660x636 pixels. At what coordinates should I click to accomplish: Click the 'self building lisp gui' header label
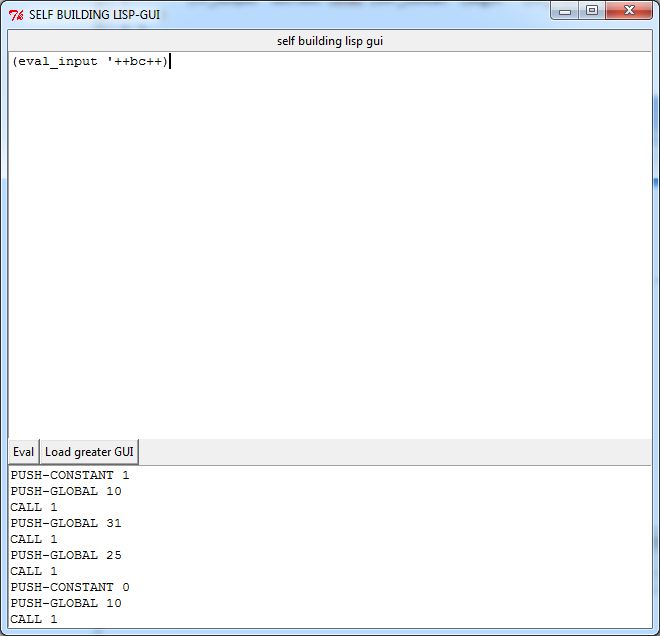point(330,41)
